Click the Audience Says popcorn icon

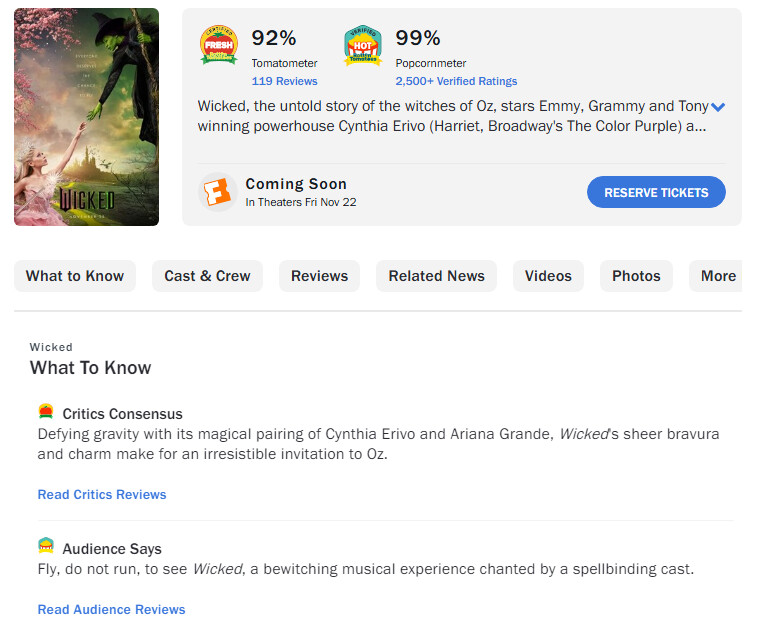[x=46, y=547]
